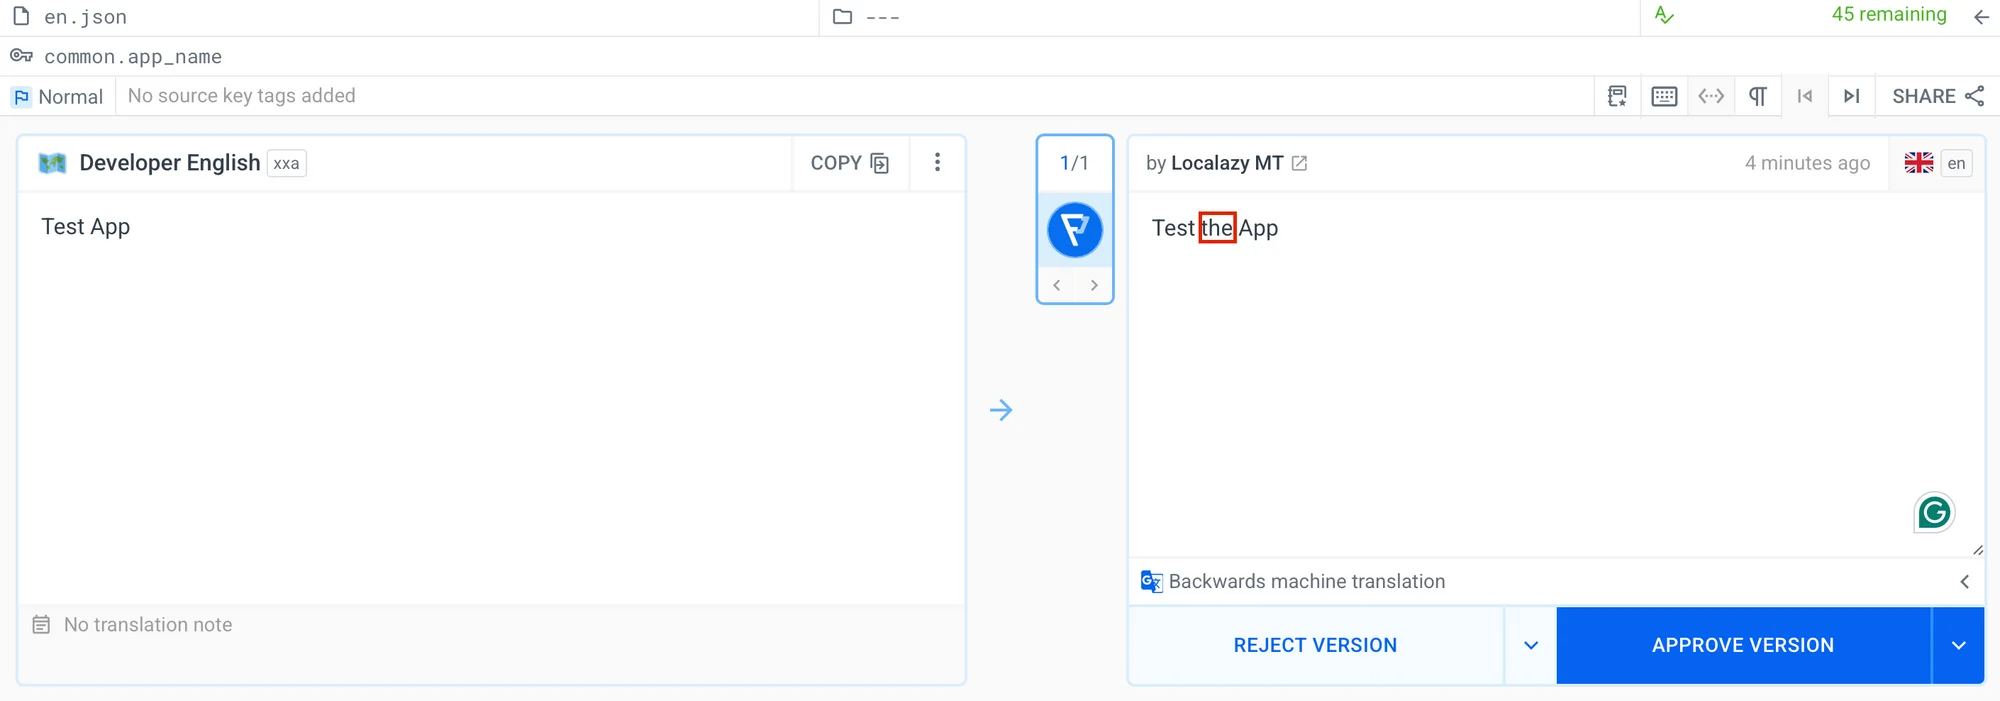
Task: Open dropdown next to Approve Version
Action: click(1958, 645)
